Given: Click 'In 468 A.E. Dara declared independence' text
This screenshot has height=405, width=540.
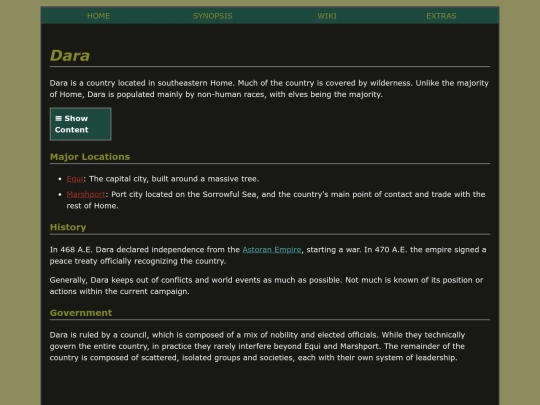Looking at the screenshot, I should point(268,255).
